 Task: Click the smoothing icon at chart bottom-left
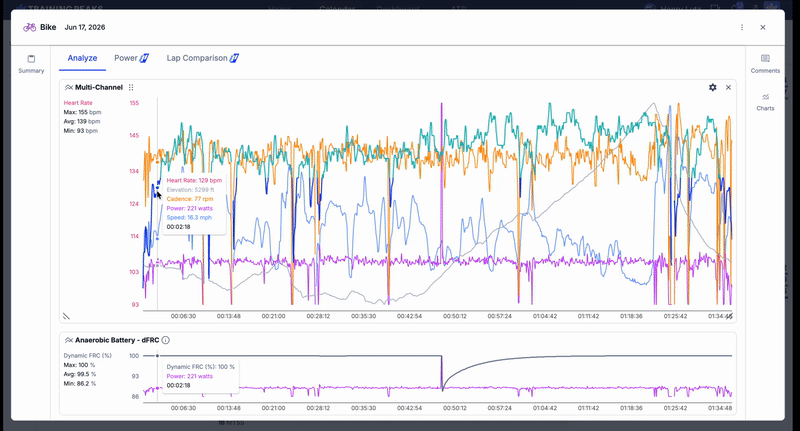[x=66, y=316]
